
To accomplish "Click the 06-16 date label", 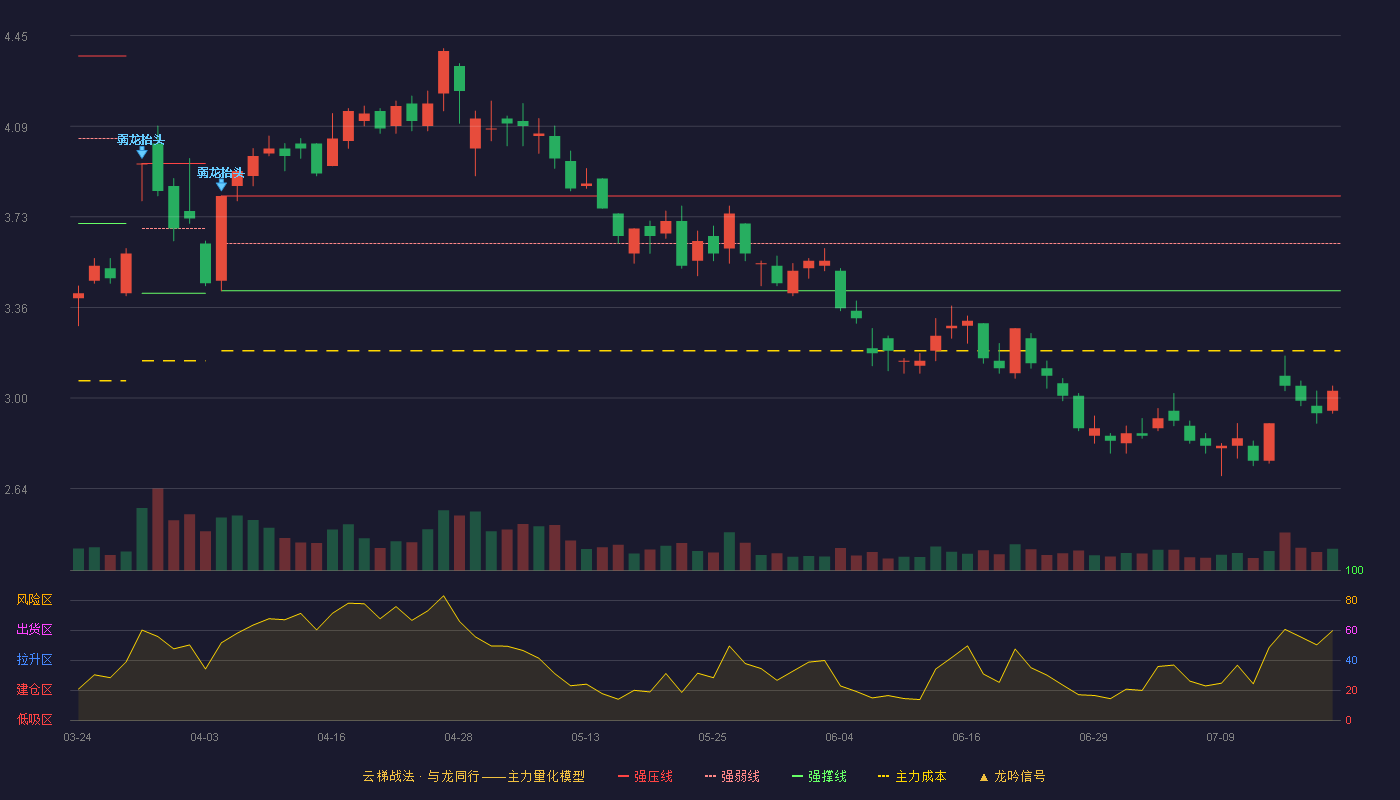I will pyautogui.click(x=966, y=737).
